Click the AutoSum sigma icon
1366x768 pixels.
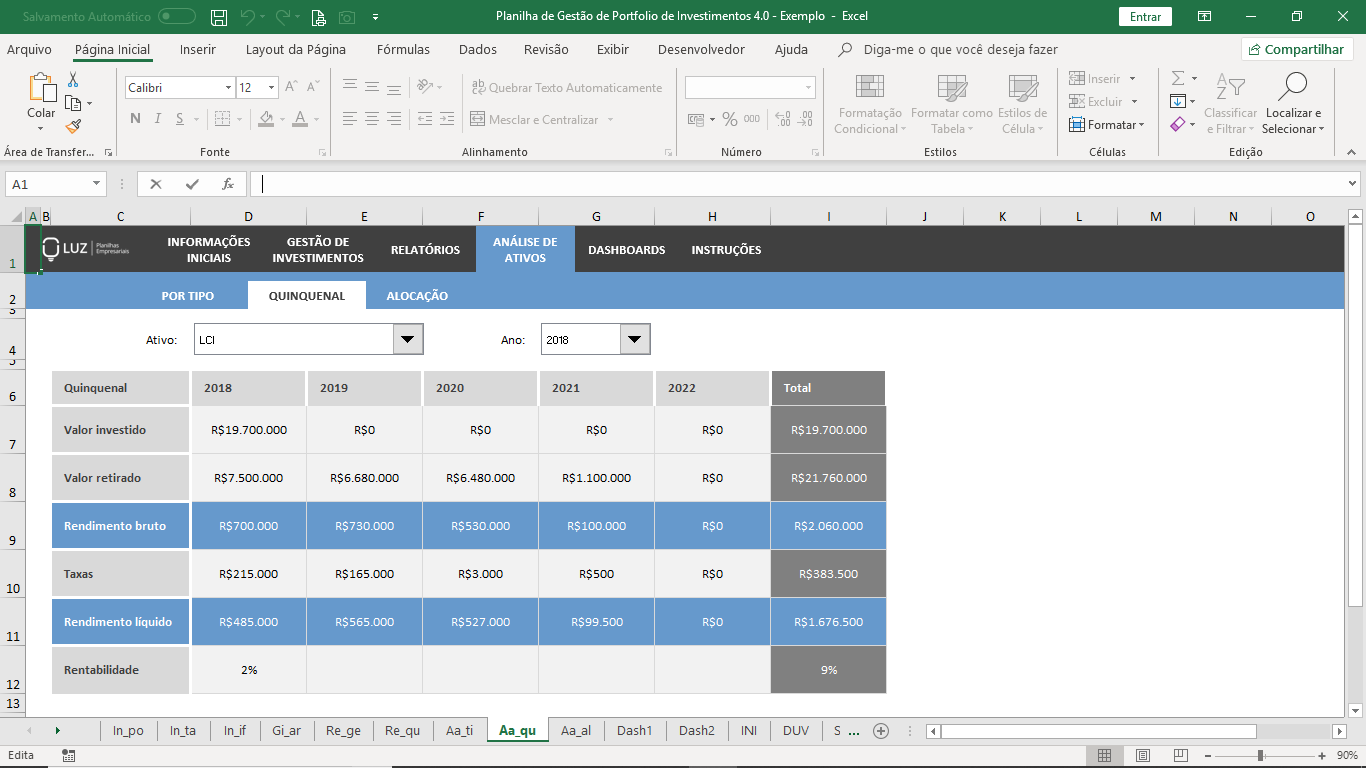click(1178, 78)
